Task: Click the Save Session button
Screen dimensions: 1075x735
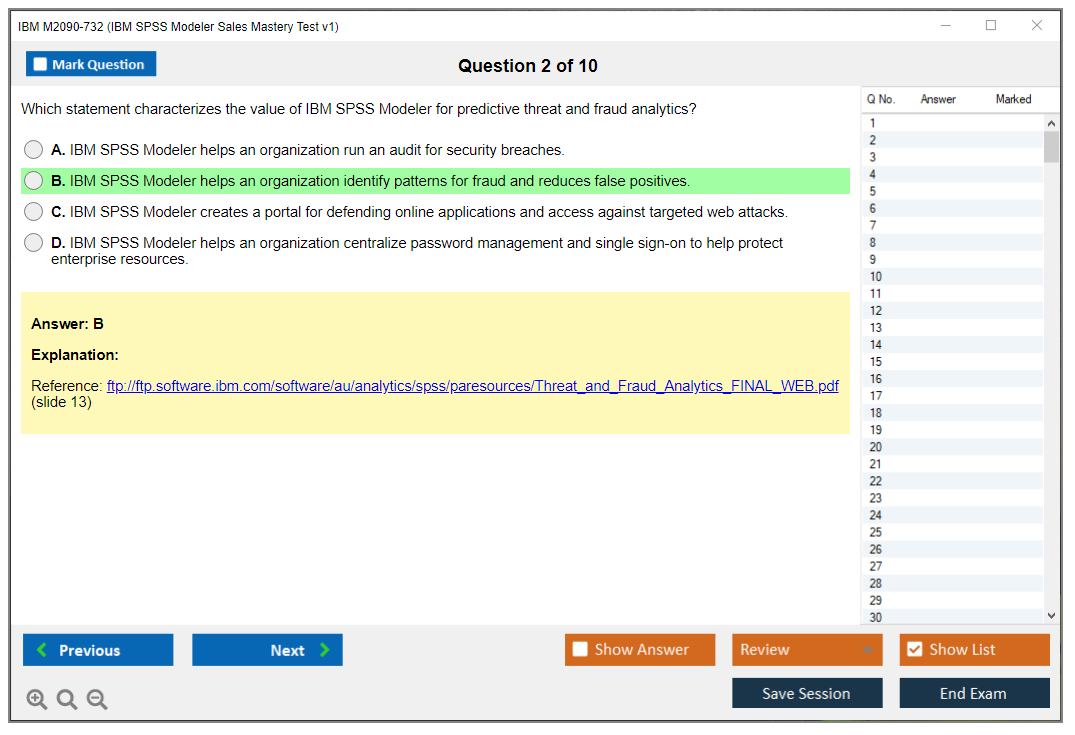Action: pos(807,694)
